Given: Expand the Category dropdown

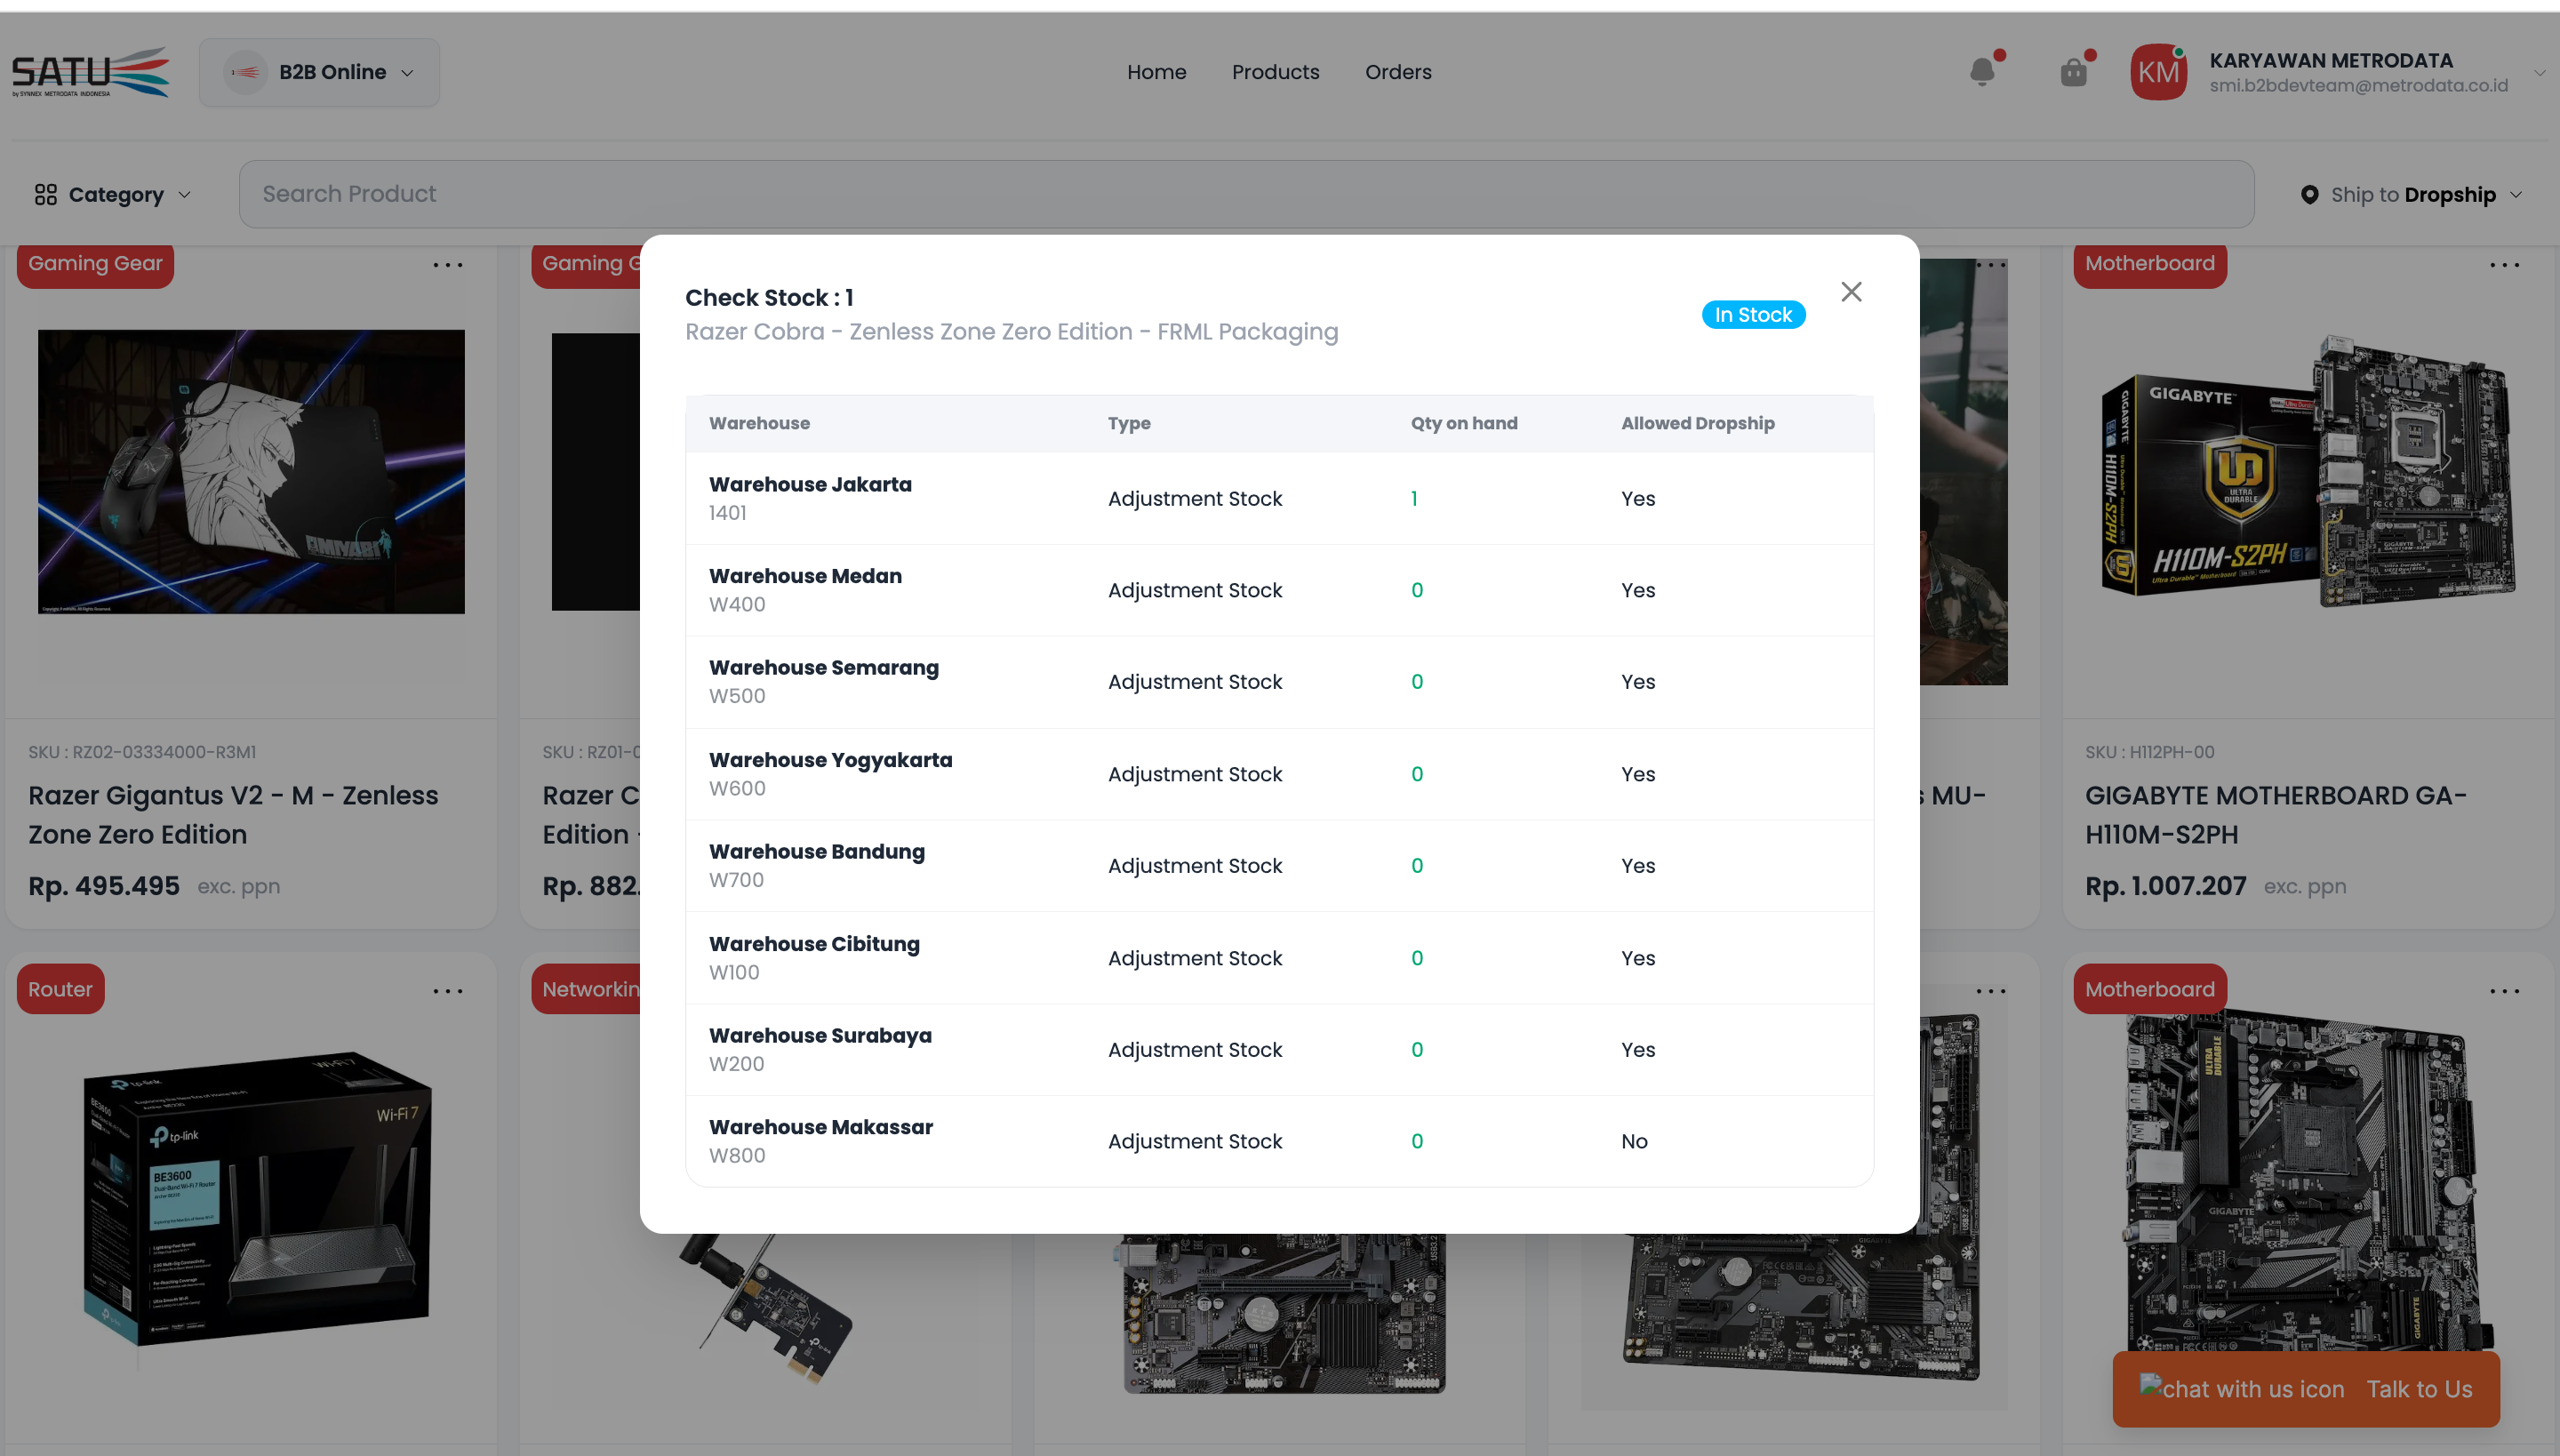Looking at the screenshot, I should (x=112, y=195).
